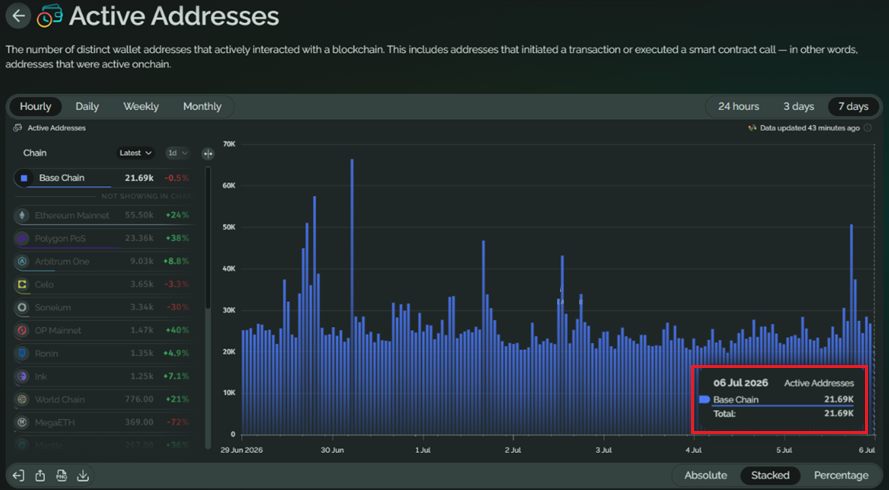Click the 776.00 World Chain value
The width and height of the screenshot is (889, 490).
(x=139, y=400)
